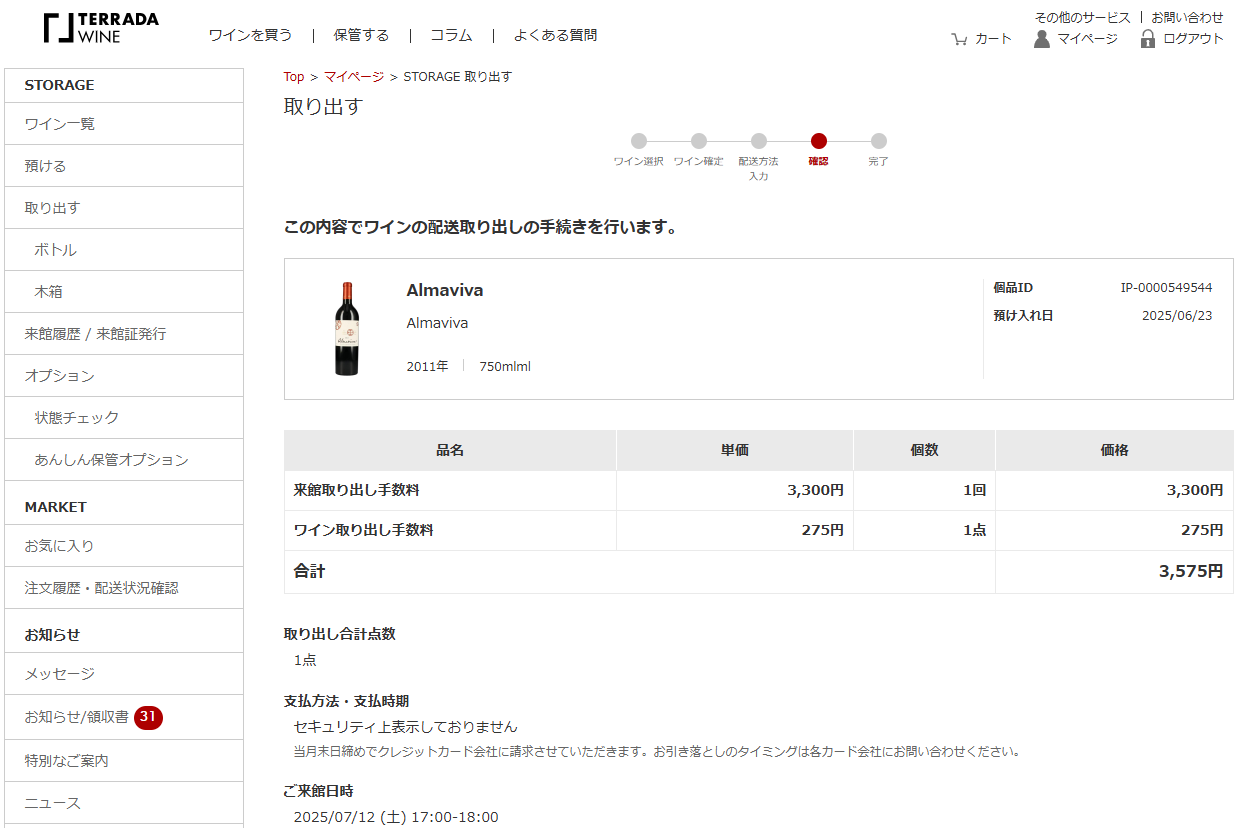Click the My Page person icon
The width and height of the screenshot is (1239, 828).
point(1042,39)
